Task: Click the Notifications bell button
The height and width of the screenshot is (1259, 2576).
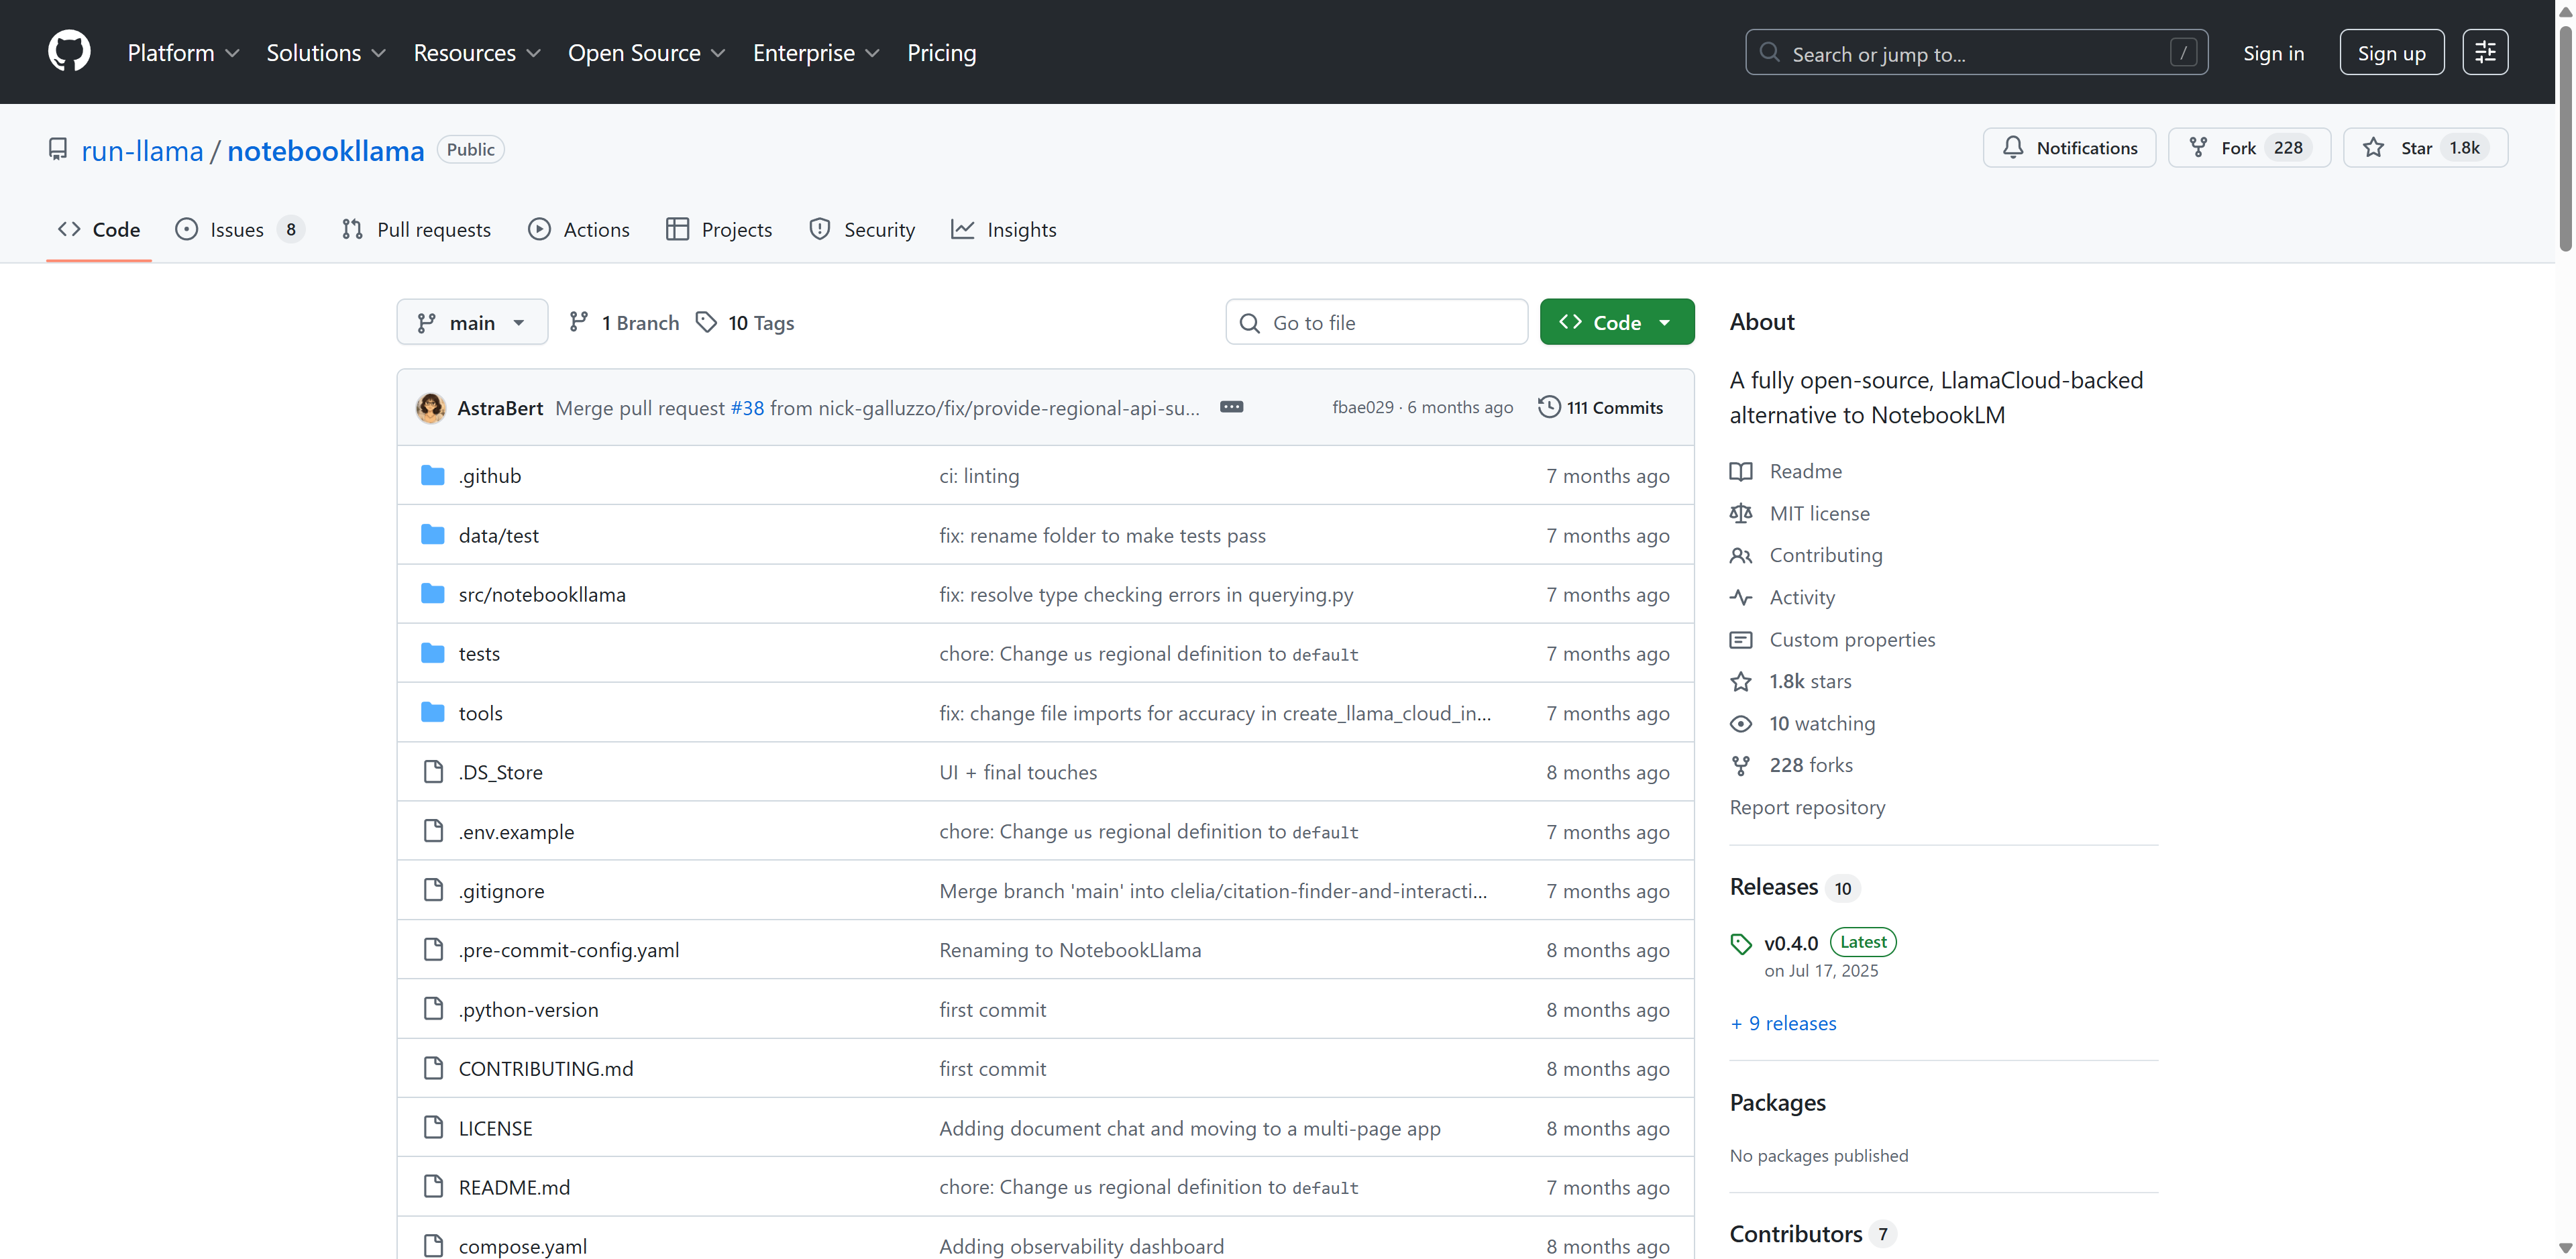Action: click(x=2069, y=148)
